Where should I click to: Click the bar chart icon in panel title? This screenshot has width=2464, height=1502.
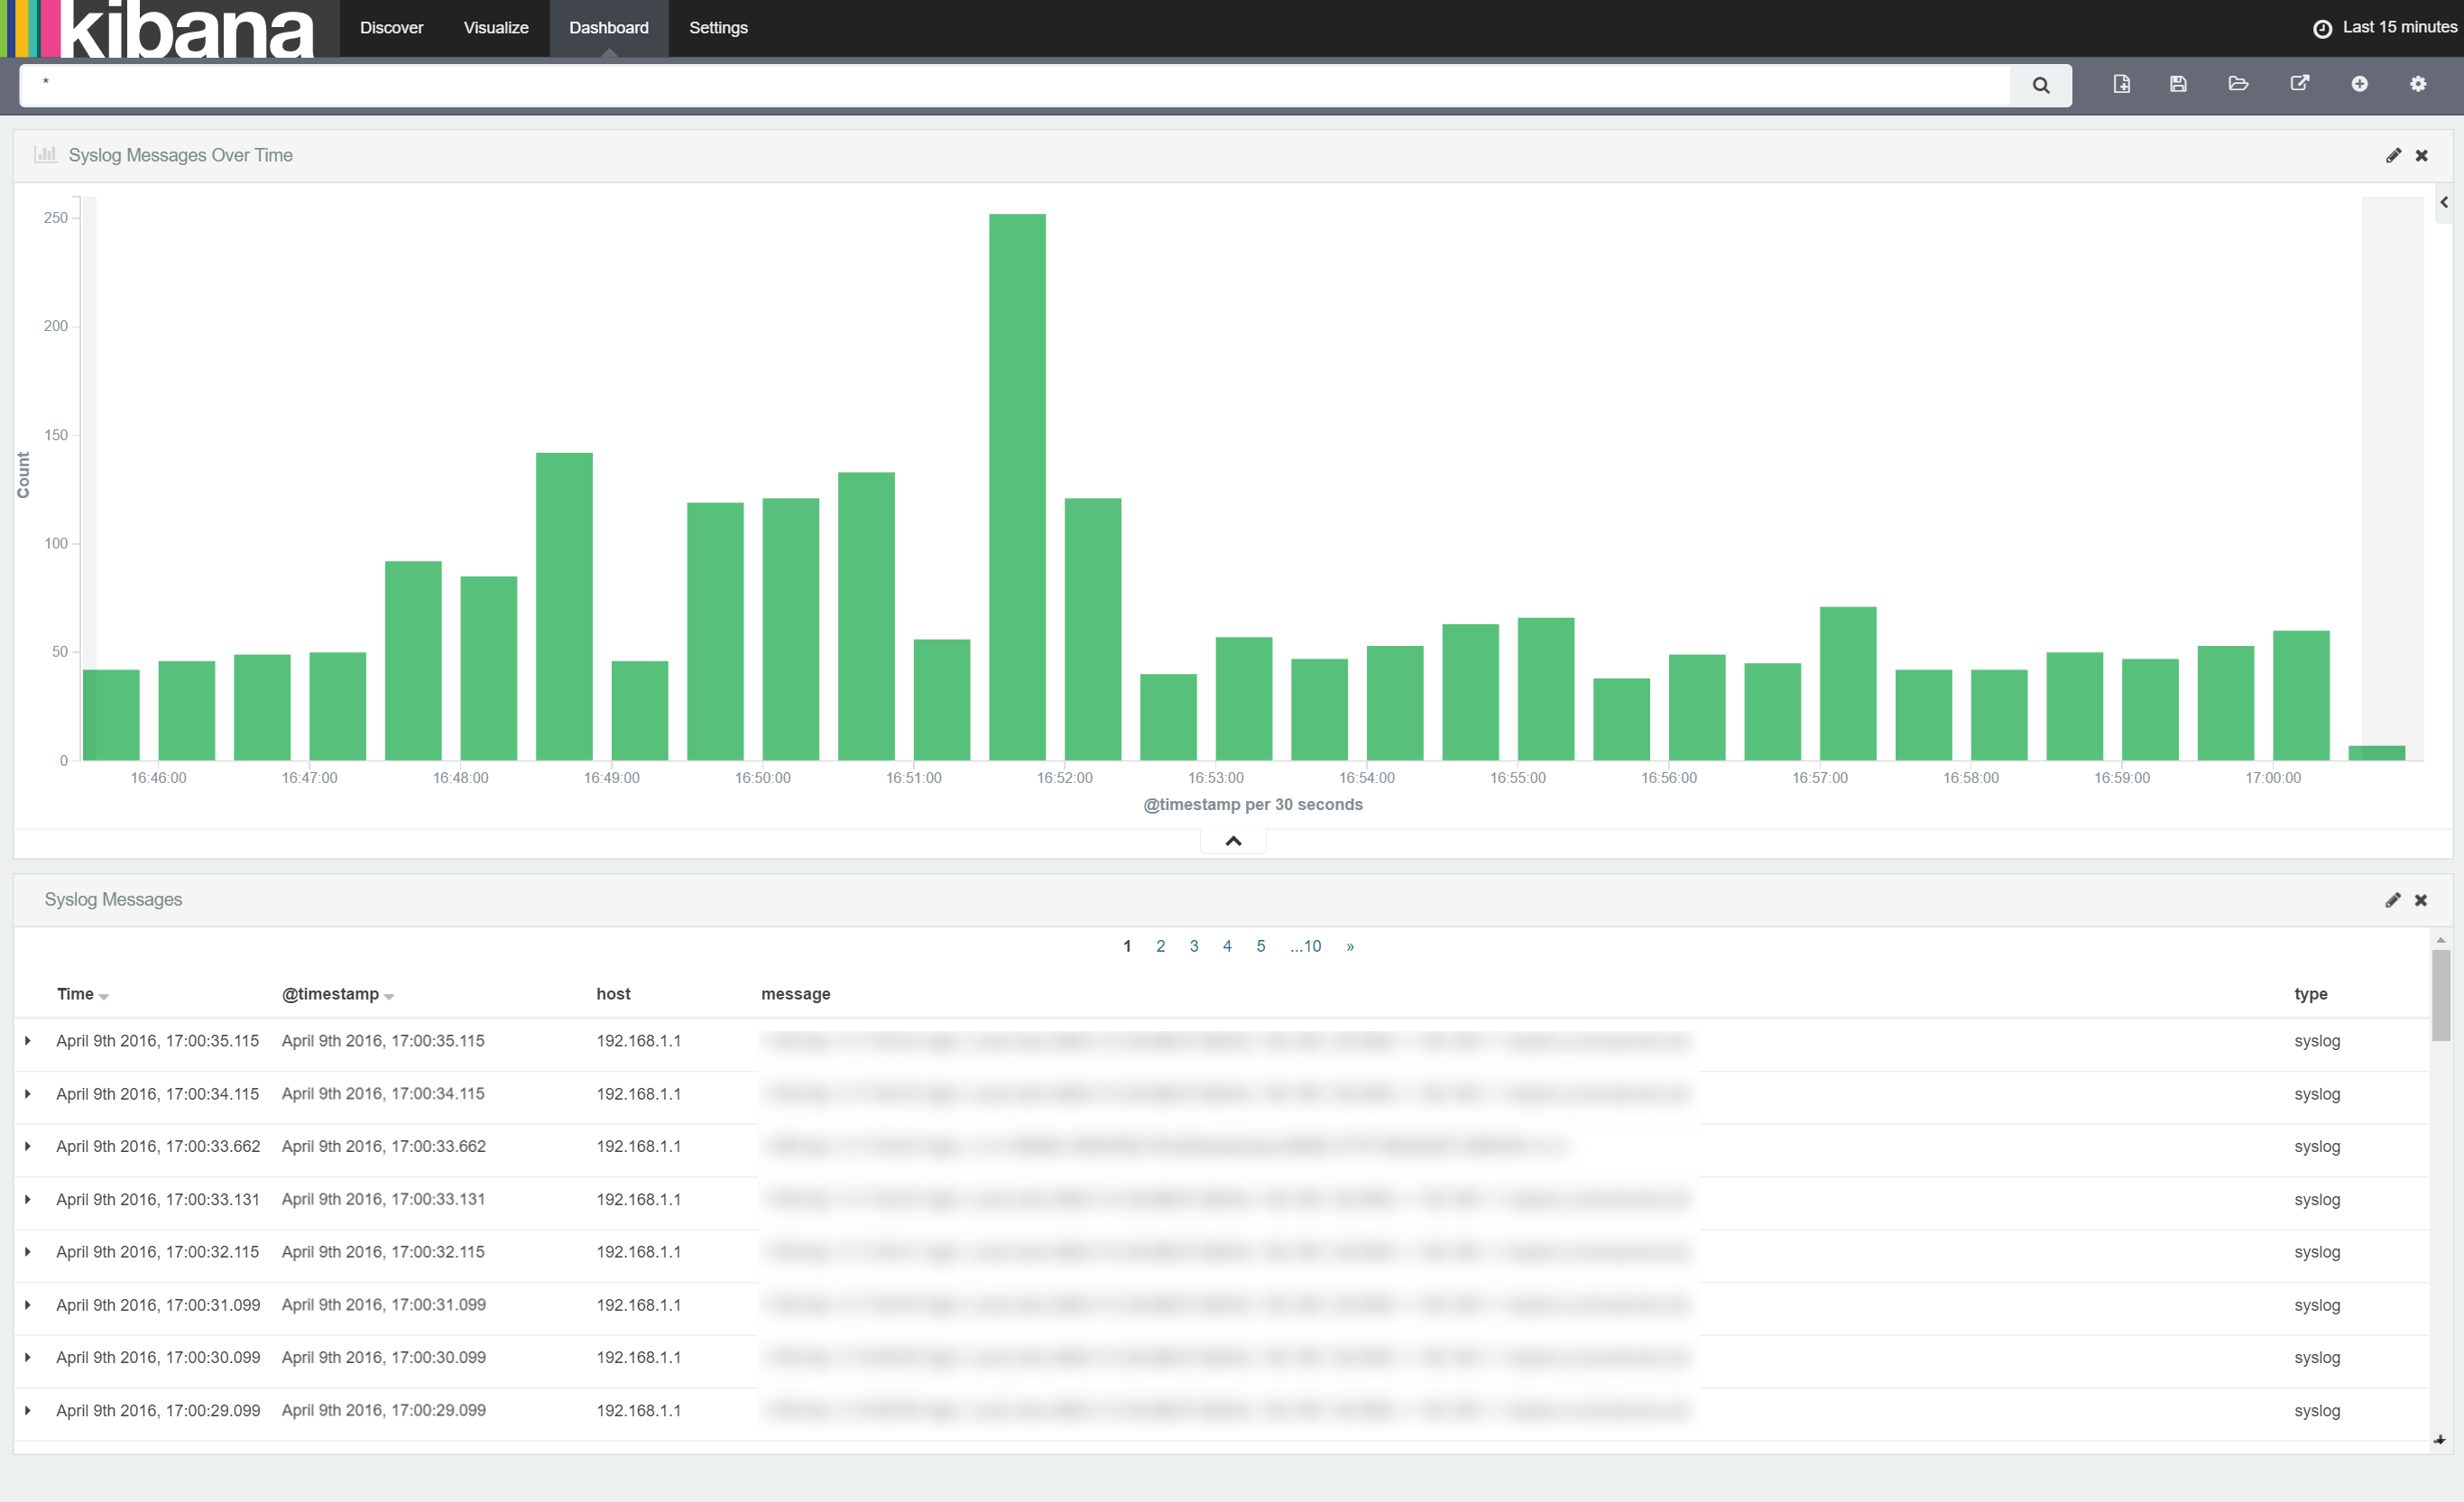click(45, 154)
